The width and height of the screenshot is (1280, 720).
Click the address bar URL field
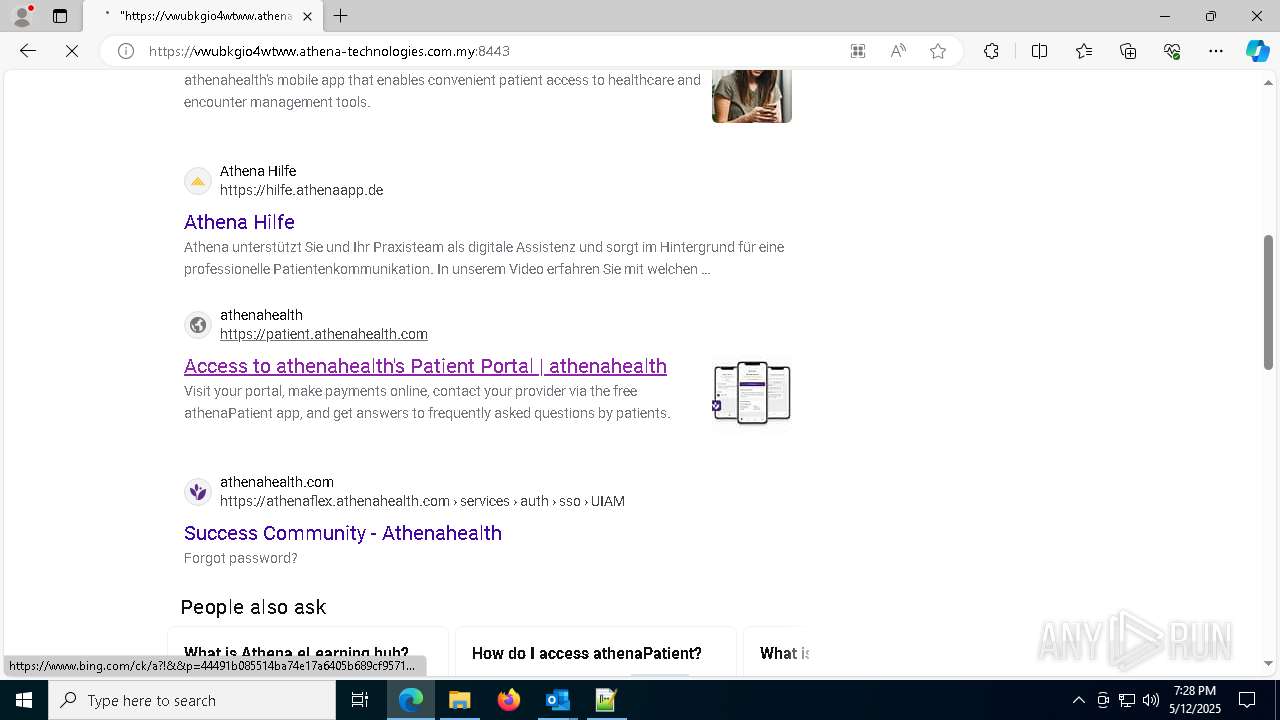tap(490, 51)
